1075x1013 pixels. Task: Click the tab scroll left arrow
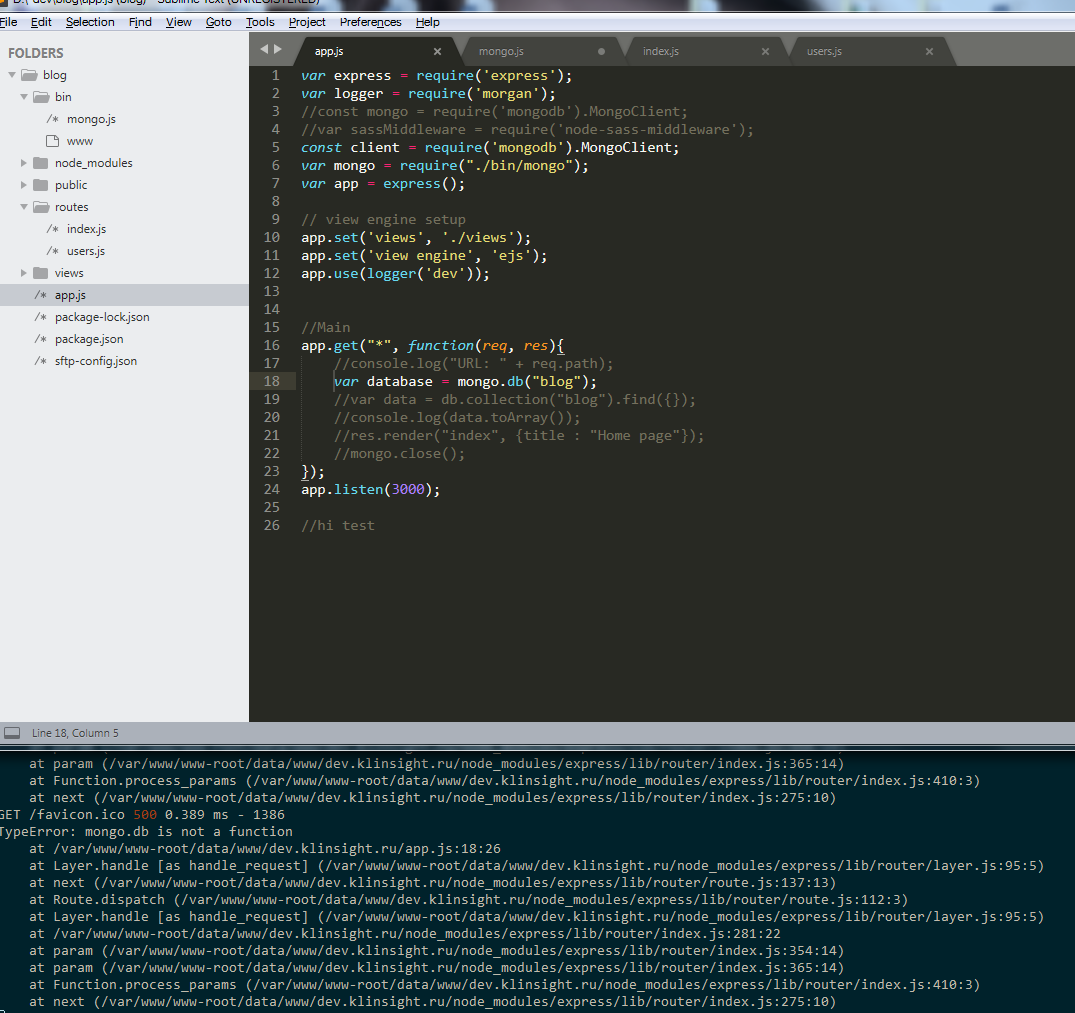click(x=264, y=49)
